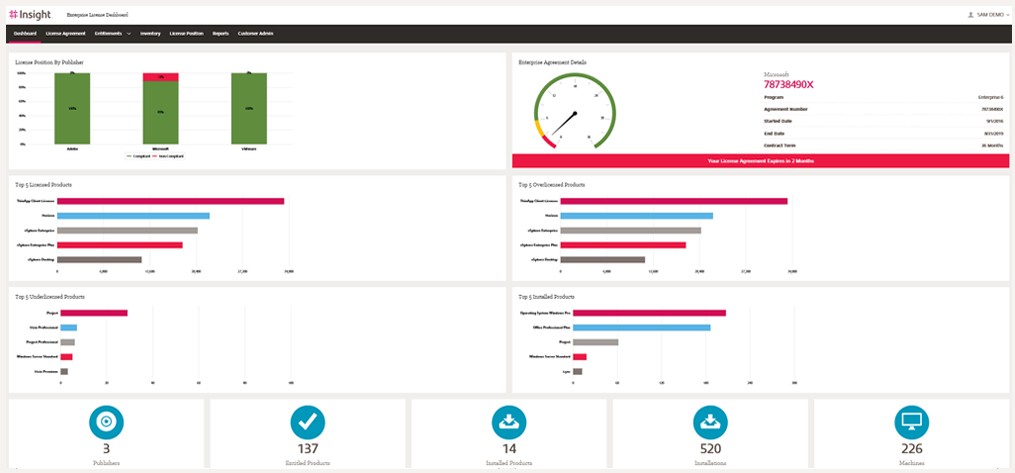Click vSphere Enterprise Plus bar in Licensed Products

120,245
